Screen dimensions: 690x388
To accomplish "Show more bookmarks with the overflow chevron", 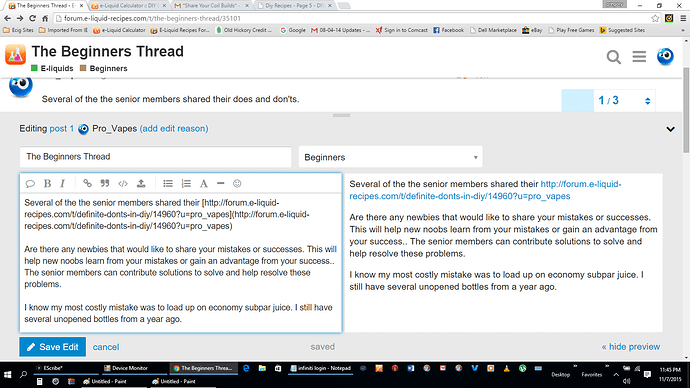I will click(x=683, y=30).
